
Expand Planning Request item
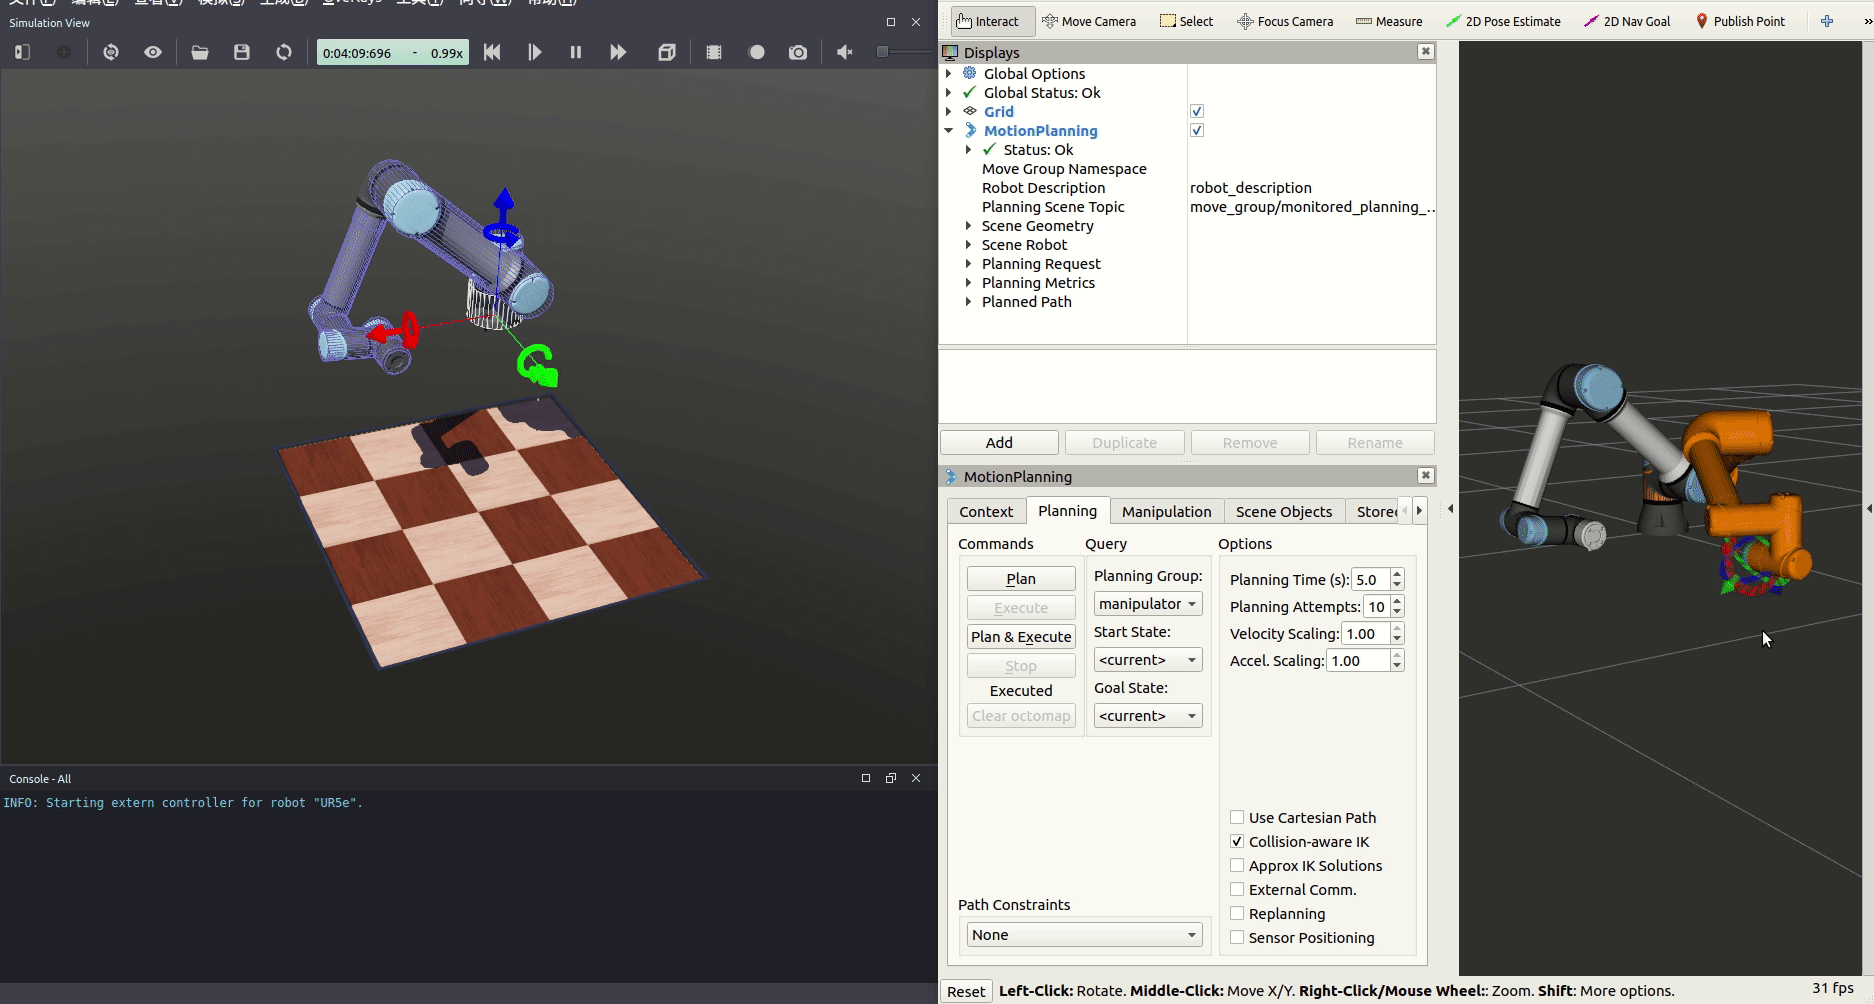pyautogui.click(x=968, y=264)
